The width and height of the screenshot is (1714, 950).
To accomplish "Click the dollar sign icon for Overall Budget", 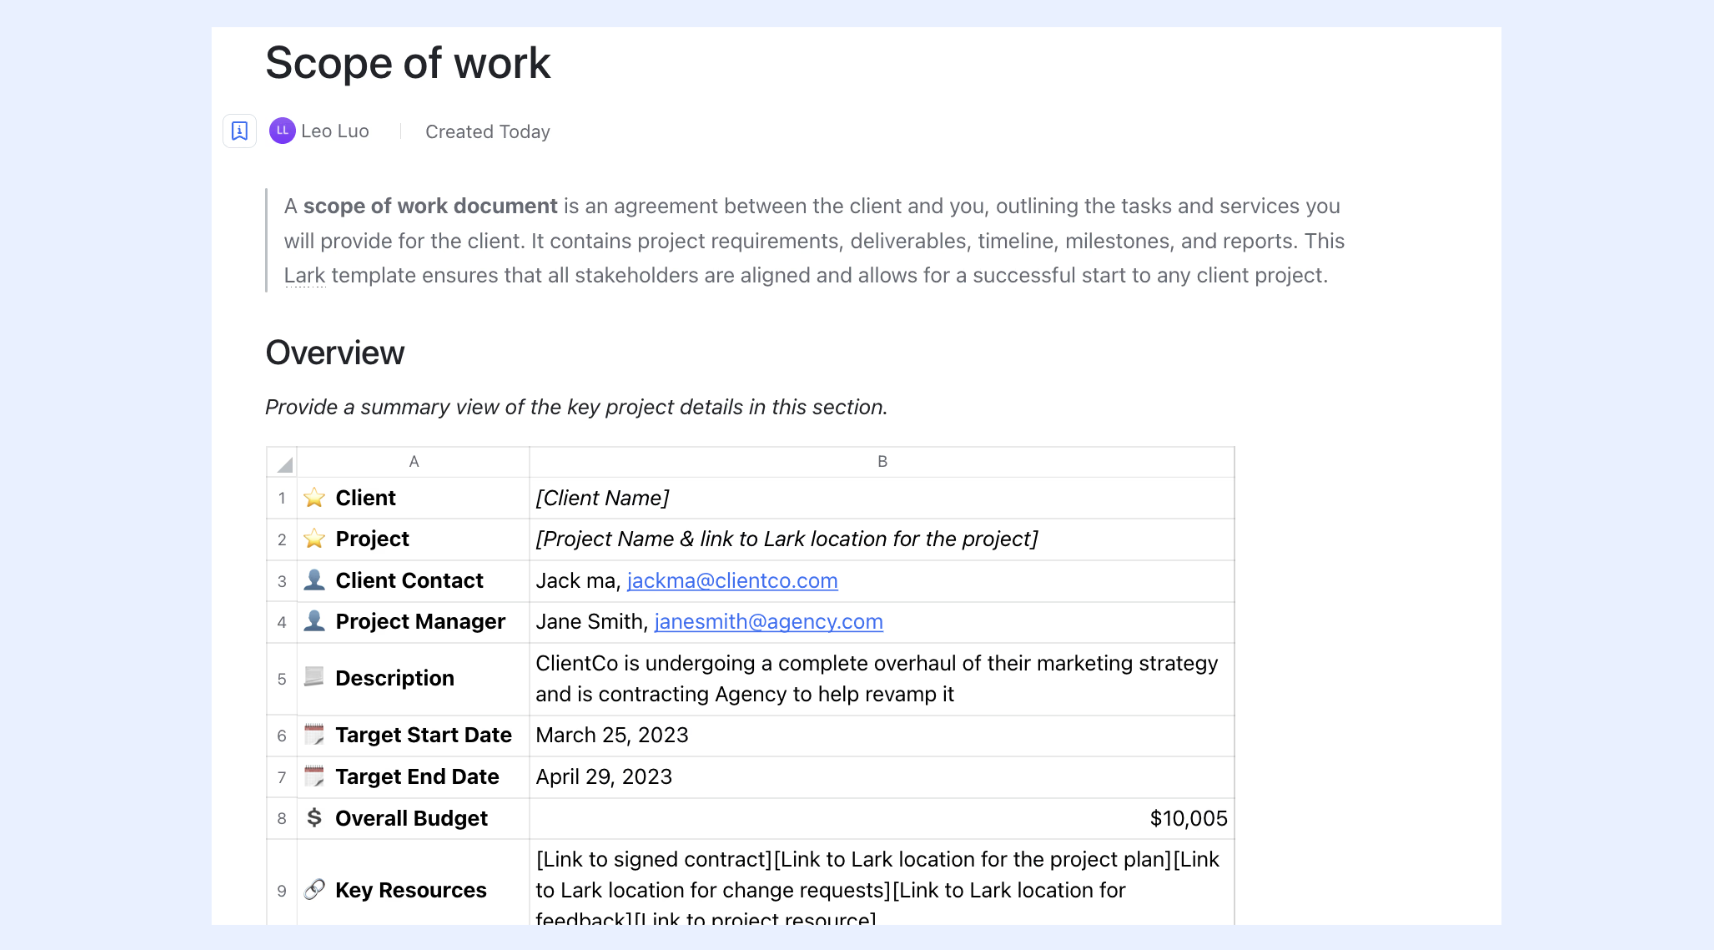I will pos(314,818).
